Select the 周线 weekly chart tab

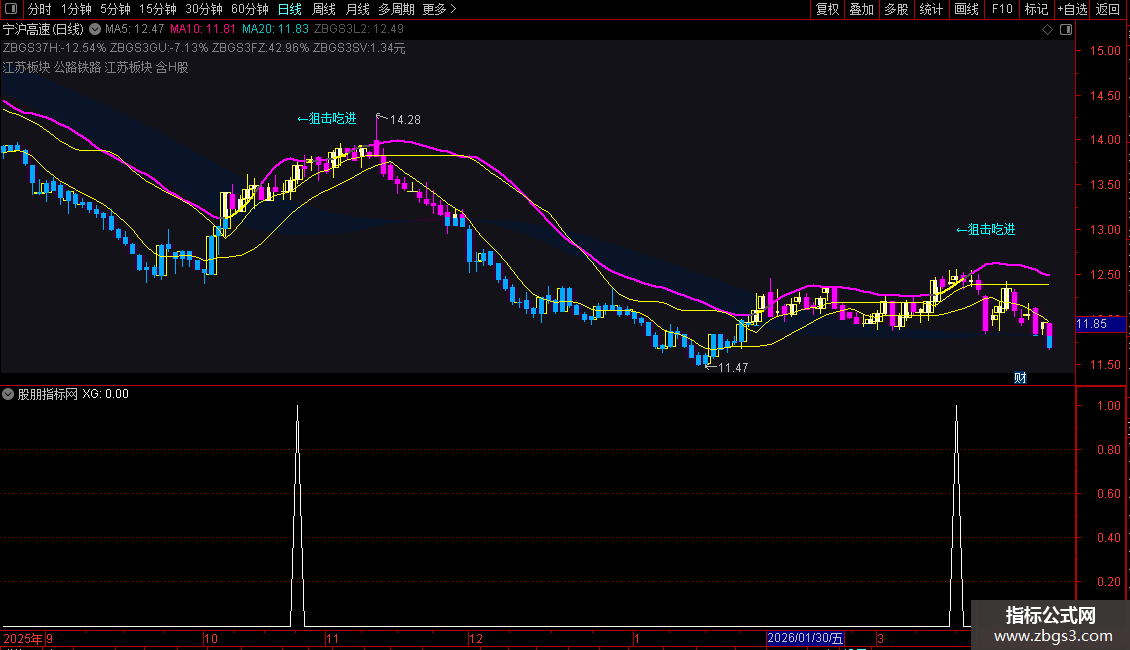[324, 9]
